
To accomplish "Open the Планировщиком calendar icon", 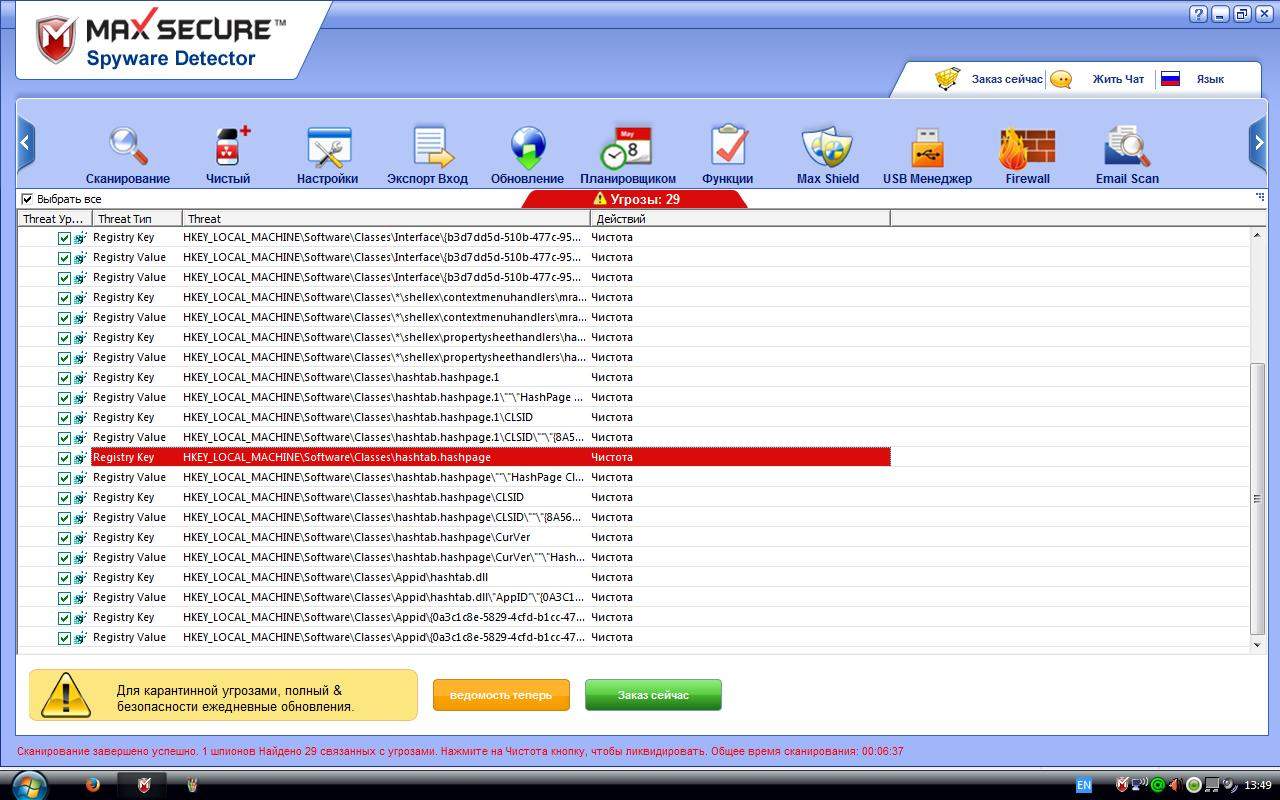I will coord(628,148).
